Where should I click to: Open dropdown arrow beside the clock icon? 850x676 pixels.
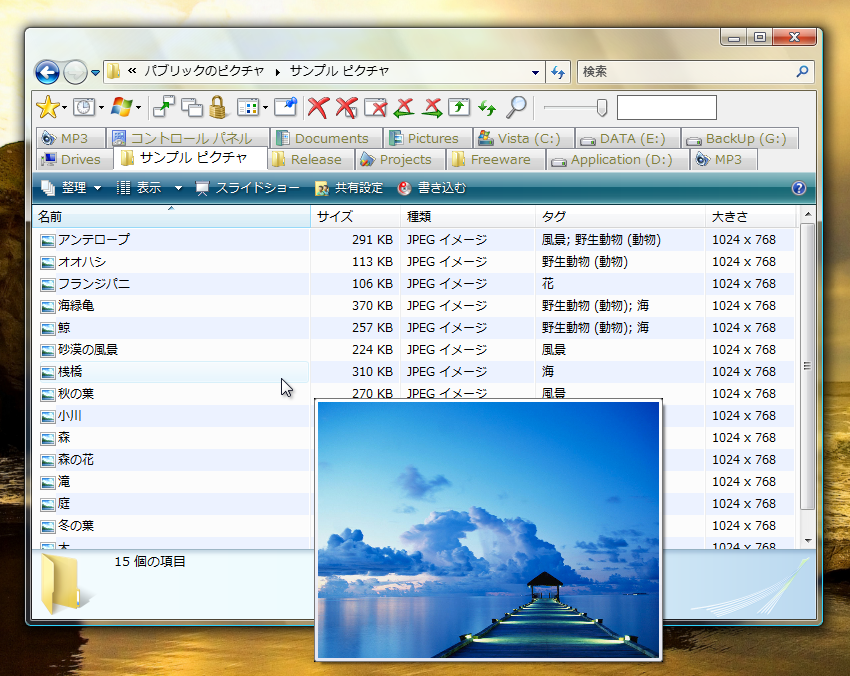pyautogui.click(x=101, y=107)
